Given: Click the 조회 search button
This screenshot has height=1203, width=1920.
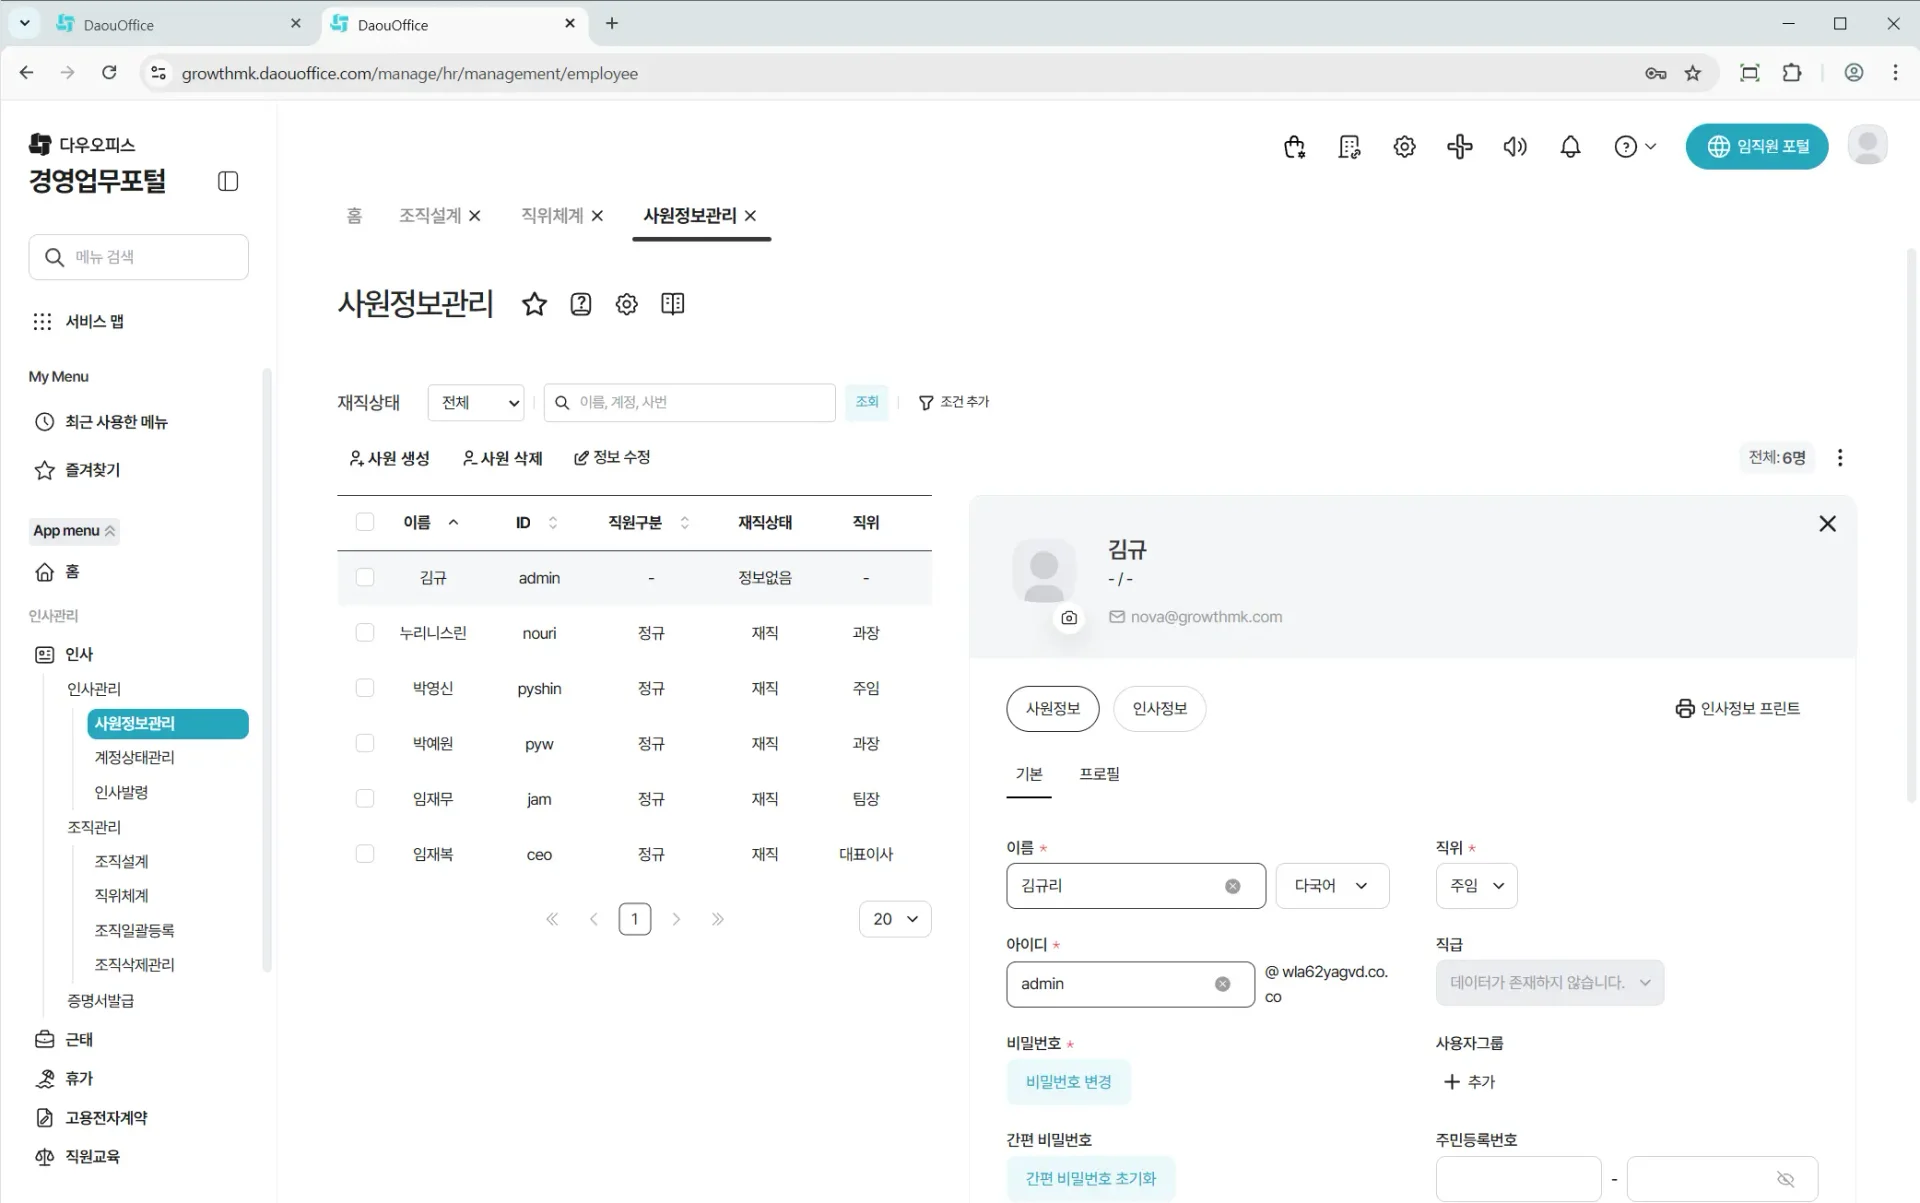Looking at the screenshot, I should (867, 402).
